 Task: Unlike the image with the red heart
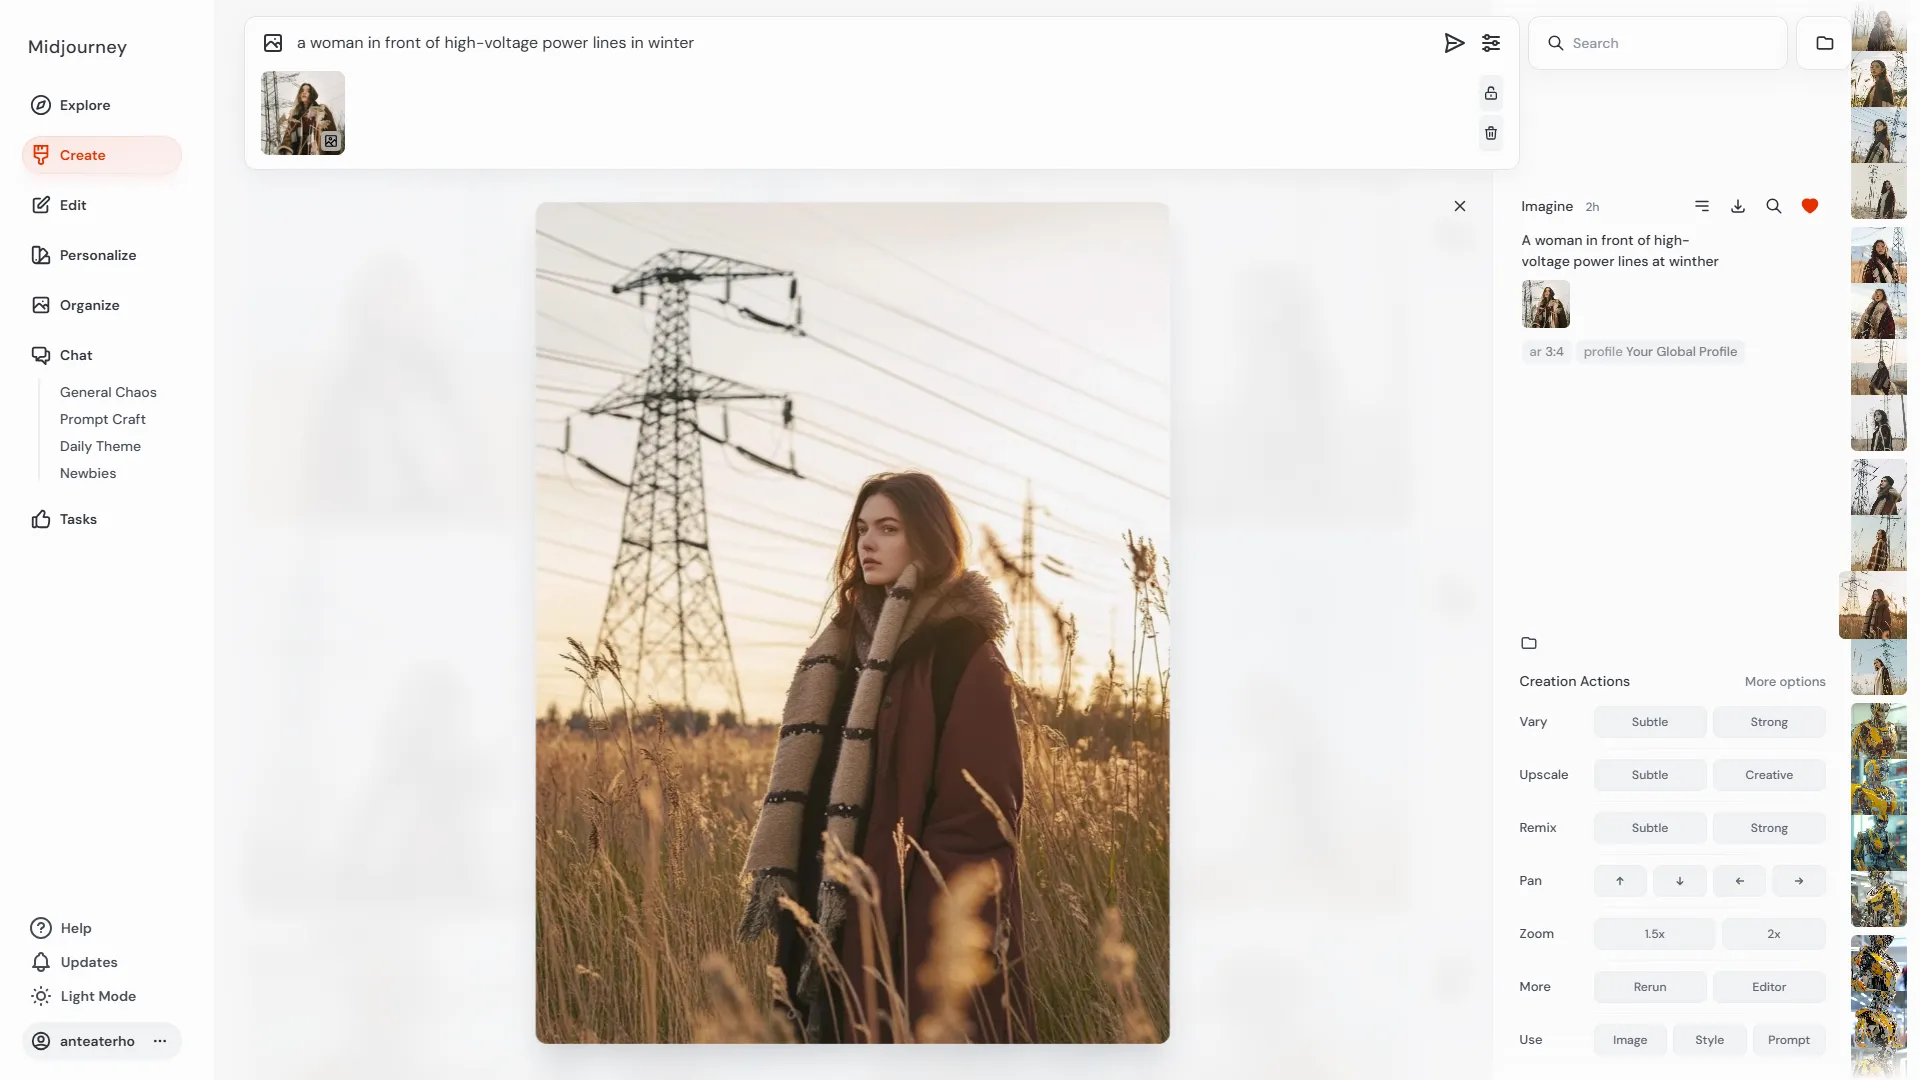1810,206
